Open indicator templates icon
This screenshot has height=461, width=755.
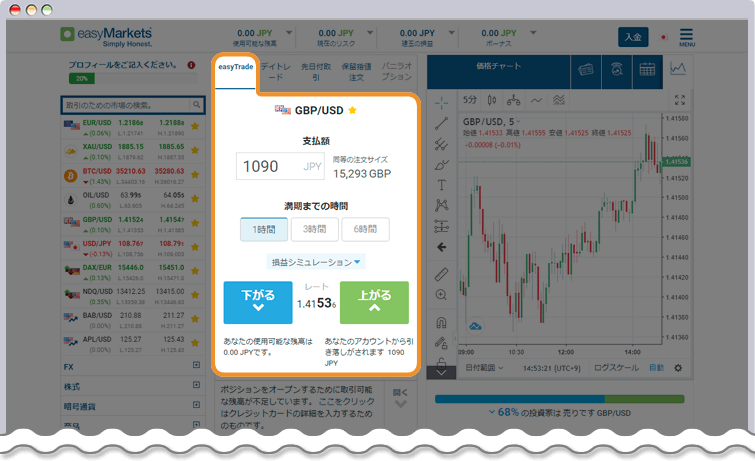559,100
